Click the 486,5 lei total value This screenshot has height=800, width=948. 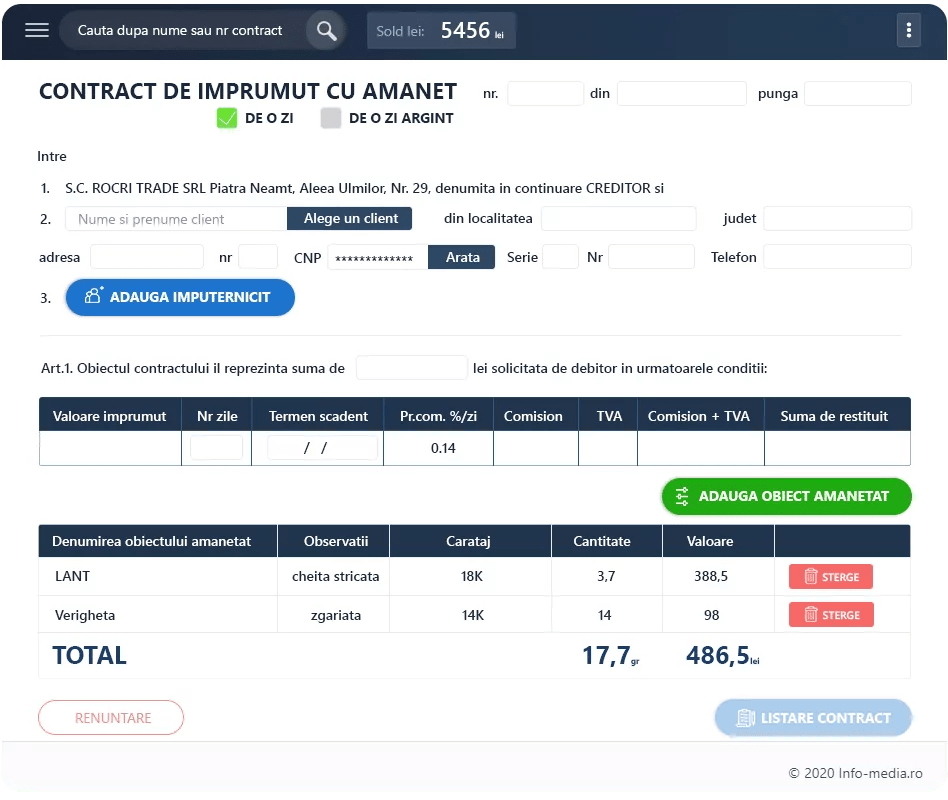(722, 655)
